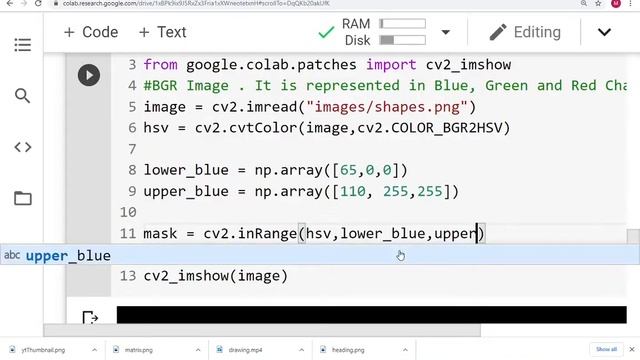Open the code snippets panel
Screen dimensions: 640x360
click(x=22, y=147)
